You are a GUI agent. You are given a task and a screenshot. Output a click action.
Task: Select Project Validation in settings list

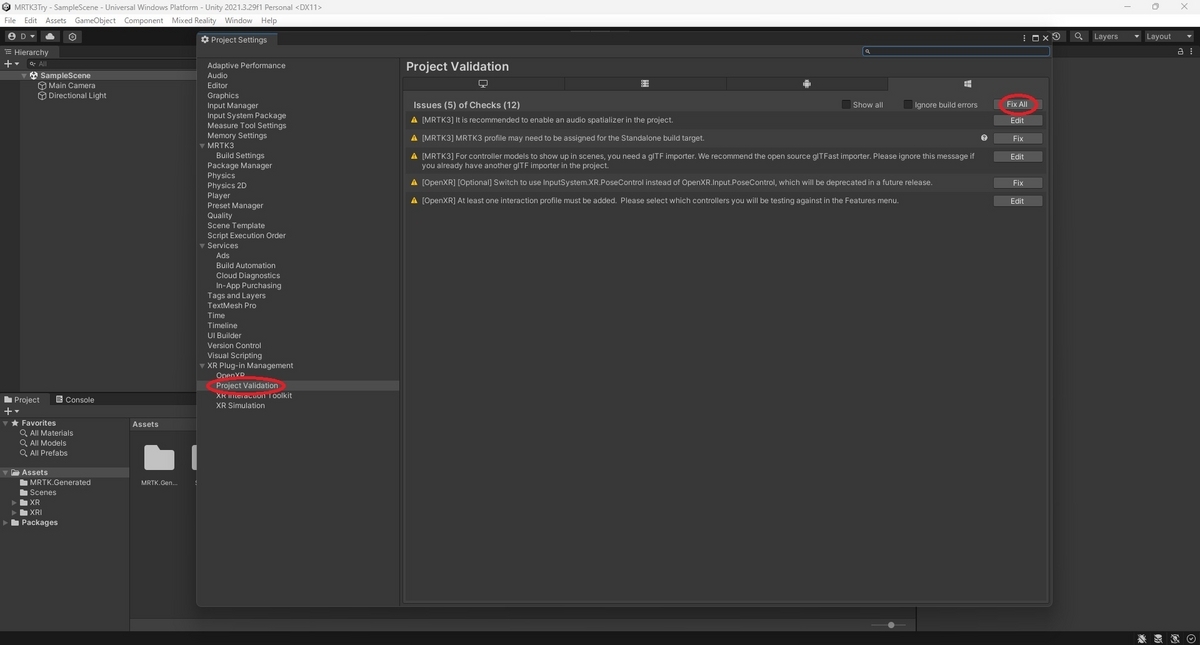(x=247, y=386)
